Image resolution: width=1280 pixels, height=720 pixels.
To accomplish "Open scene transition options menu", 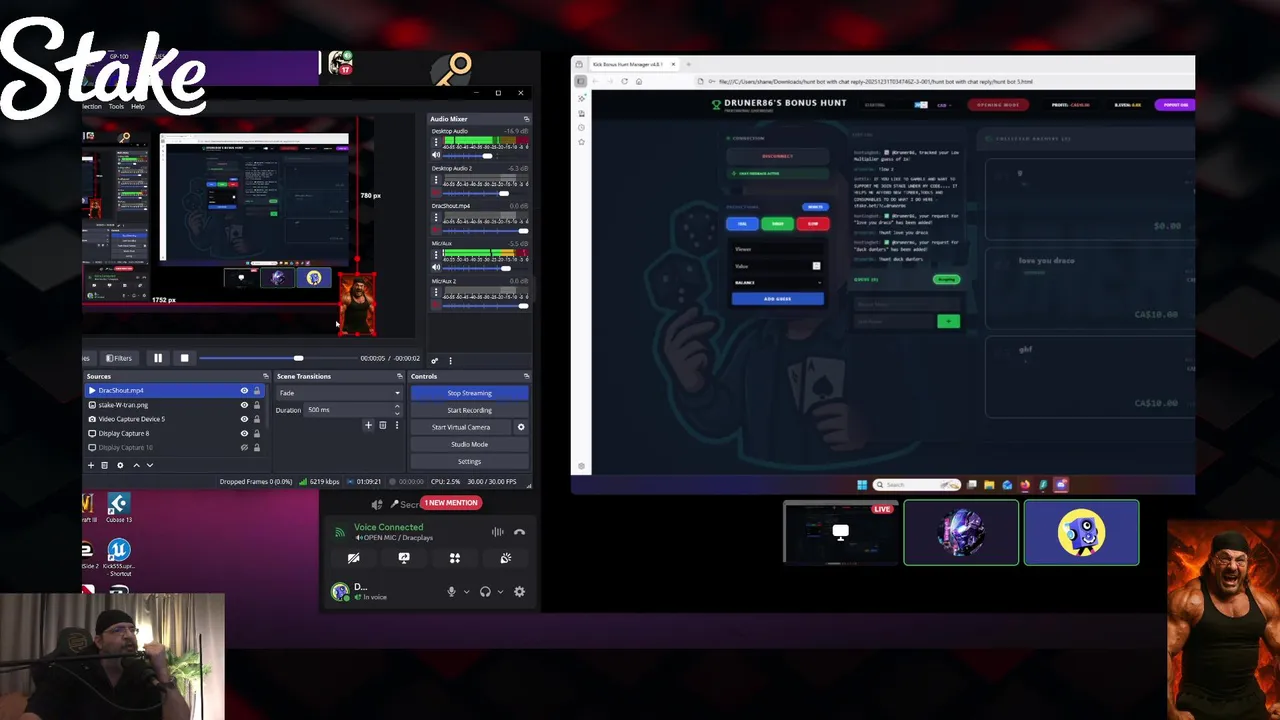I will [x=396, y=426].
